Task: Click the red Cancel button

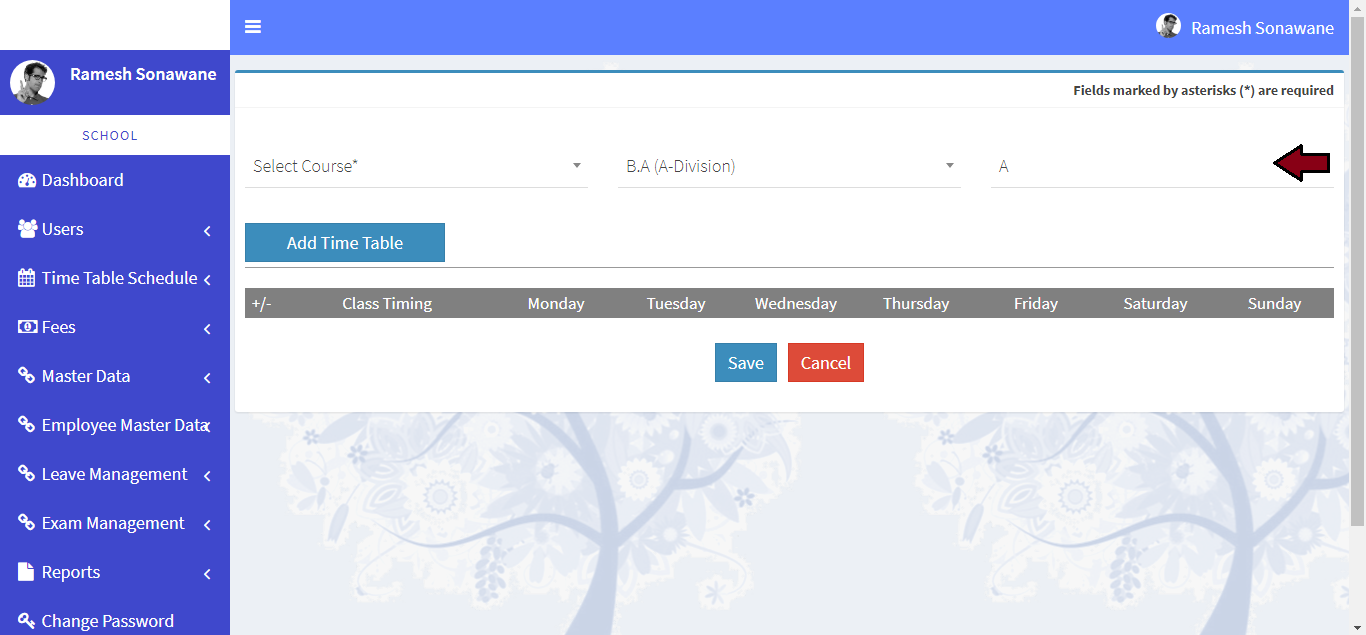Action: point(825,363)
